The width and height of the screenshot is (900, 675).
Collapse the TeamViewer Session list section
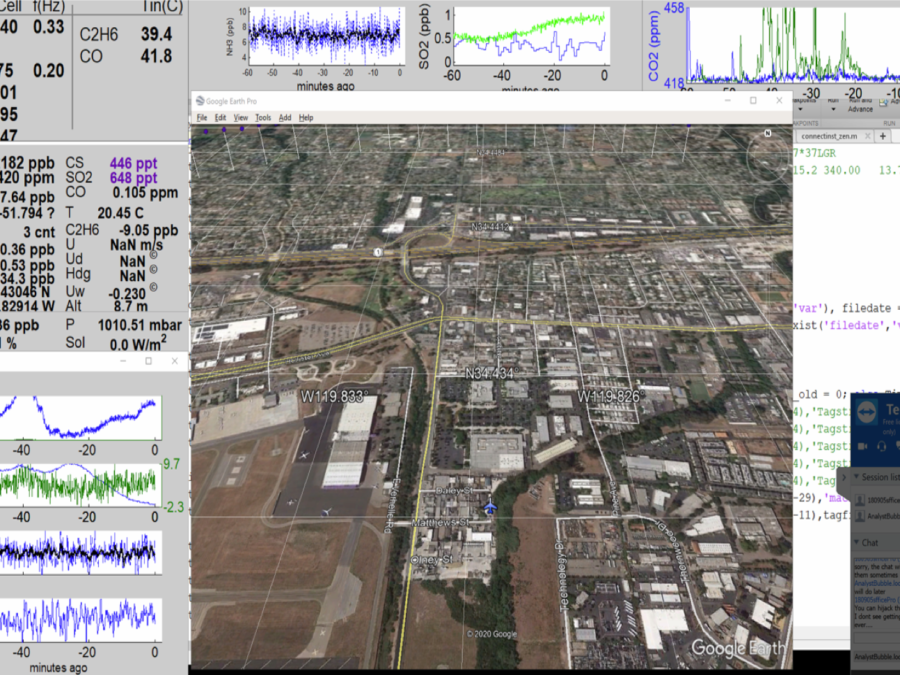point(856,477)
